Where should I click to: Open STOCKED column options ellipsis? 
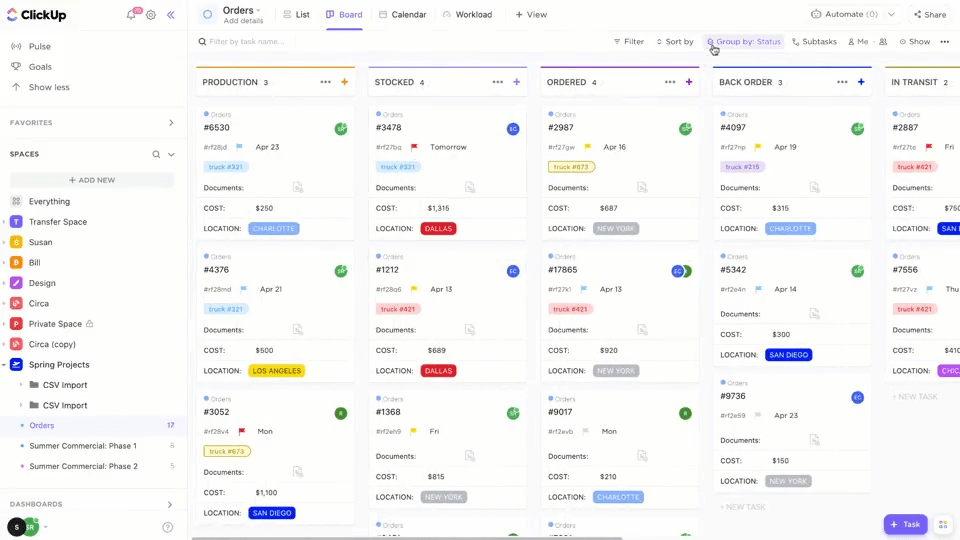(x=497, y=82)
